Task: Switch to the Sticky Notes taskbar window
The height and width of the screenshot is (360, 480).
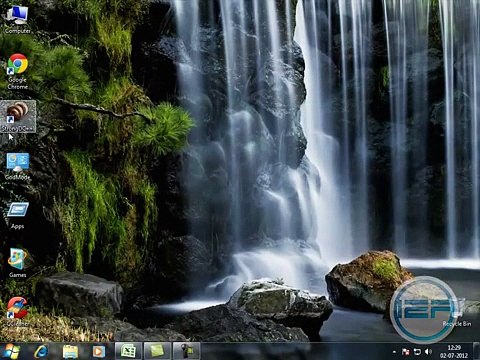Action: click(157, 351)
